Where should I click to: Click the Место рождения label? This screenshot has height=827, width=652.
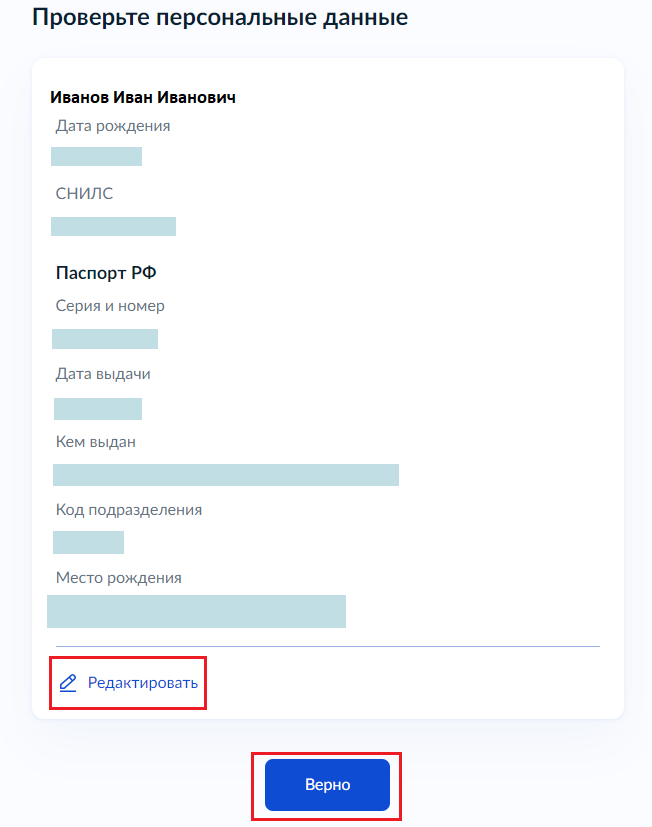119,578
